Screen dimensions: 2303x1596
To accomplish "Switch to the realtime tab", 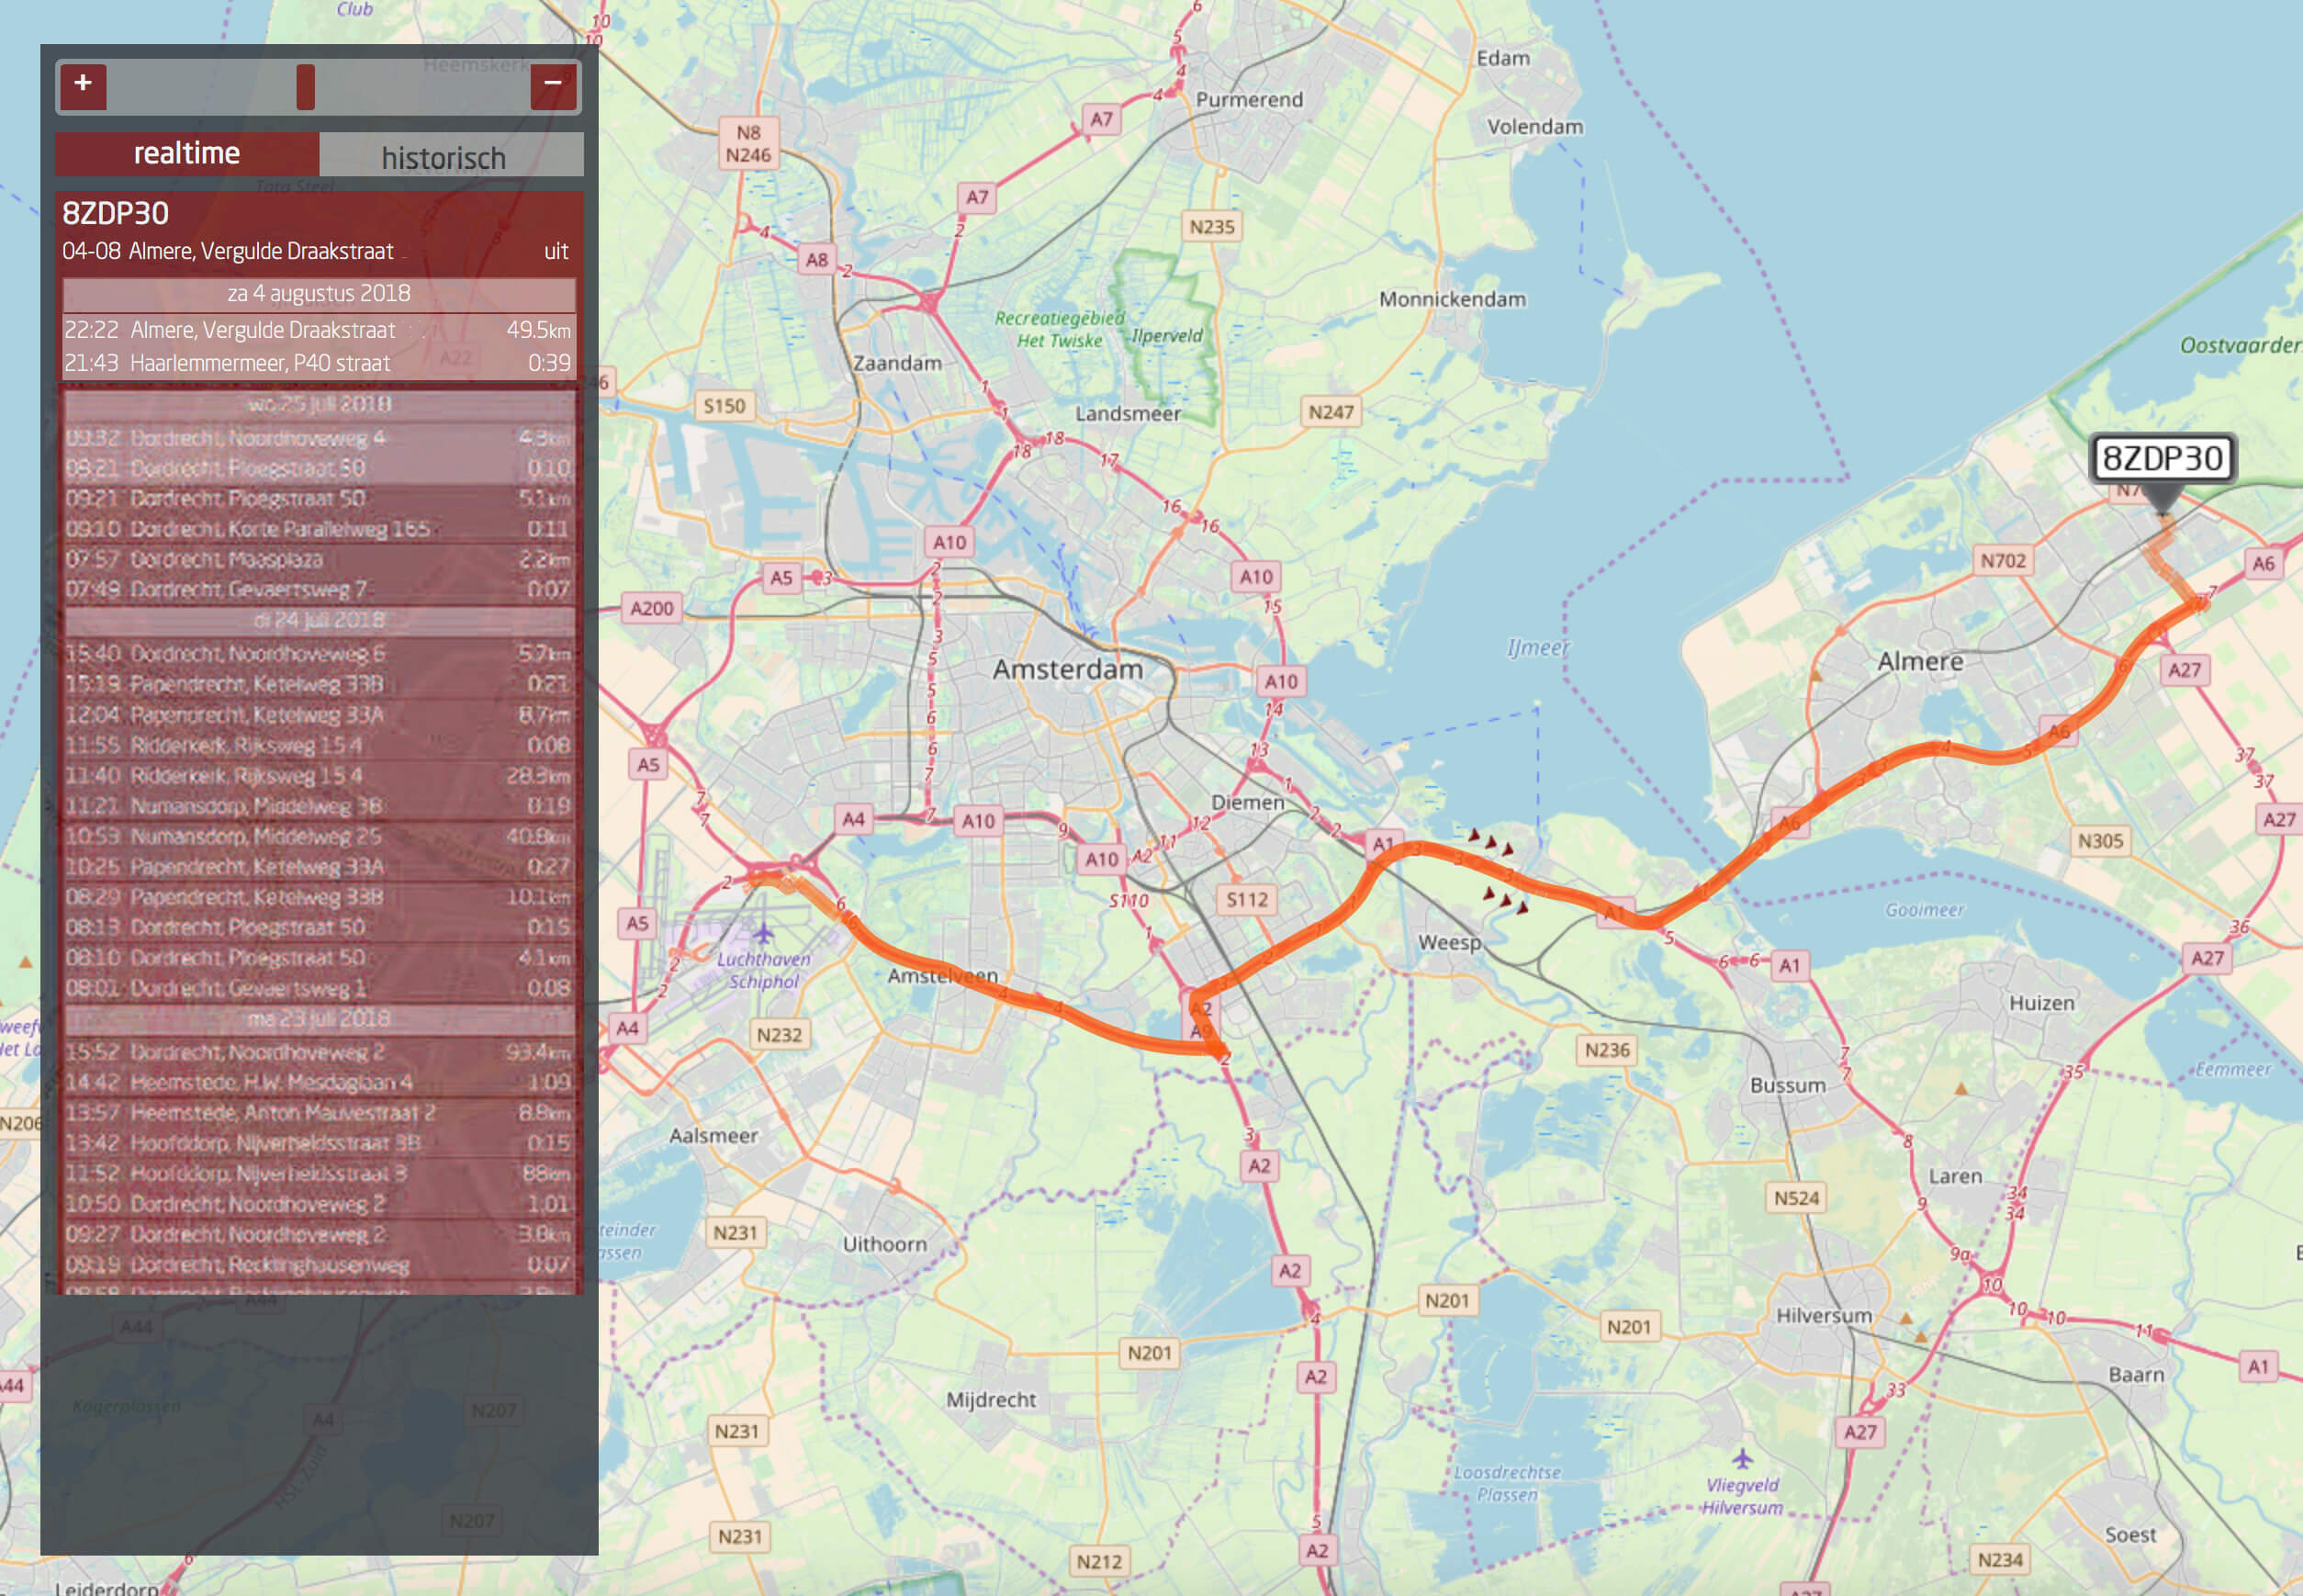I will [187, 153].
